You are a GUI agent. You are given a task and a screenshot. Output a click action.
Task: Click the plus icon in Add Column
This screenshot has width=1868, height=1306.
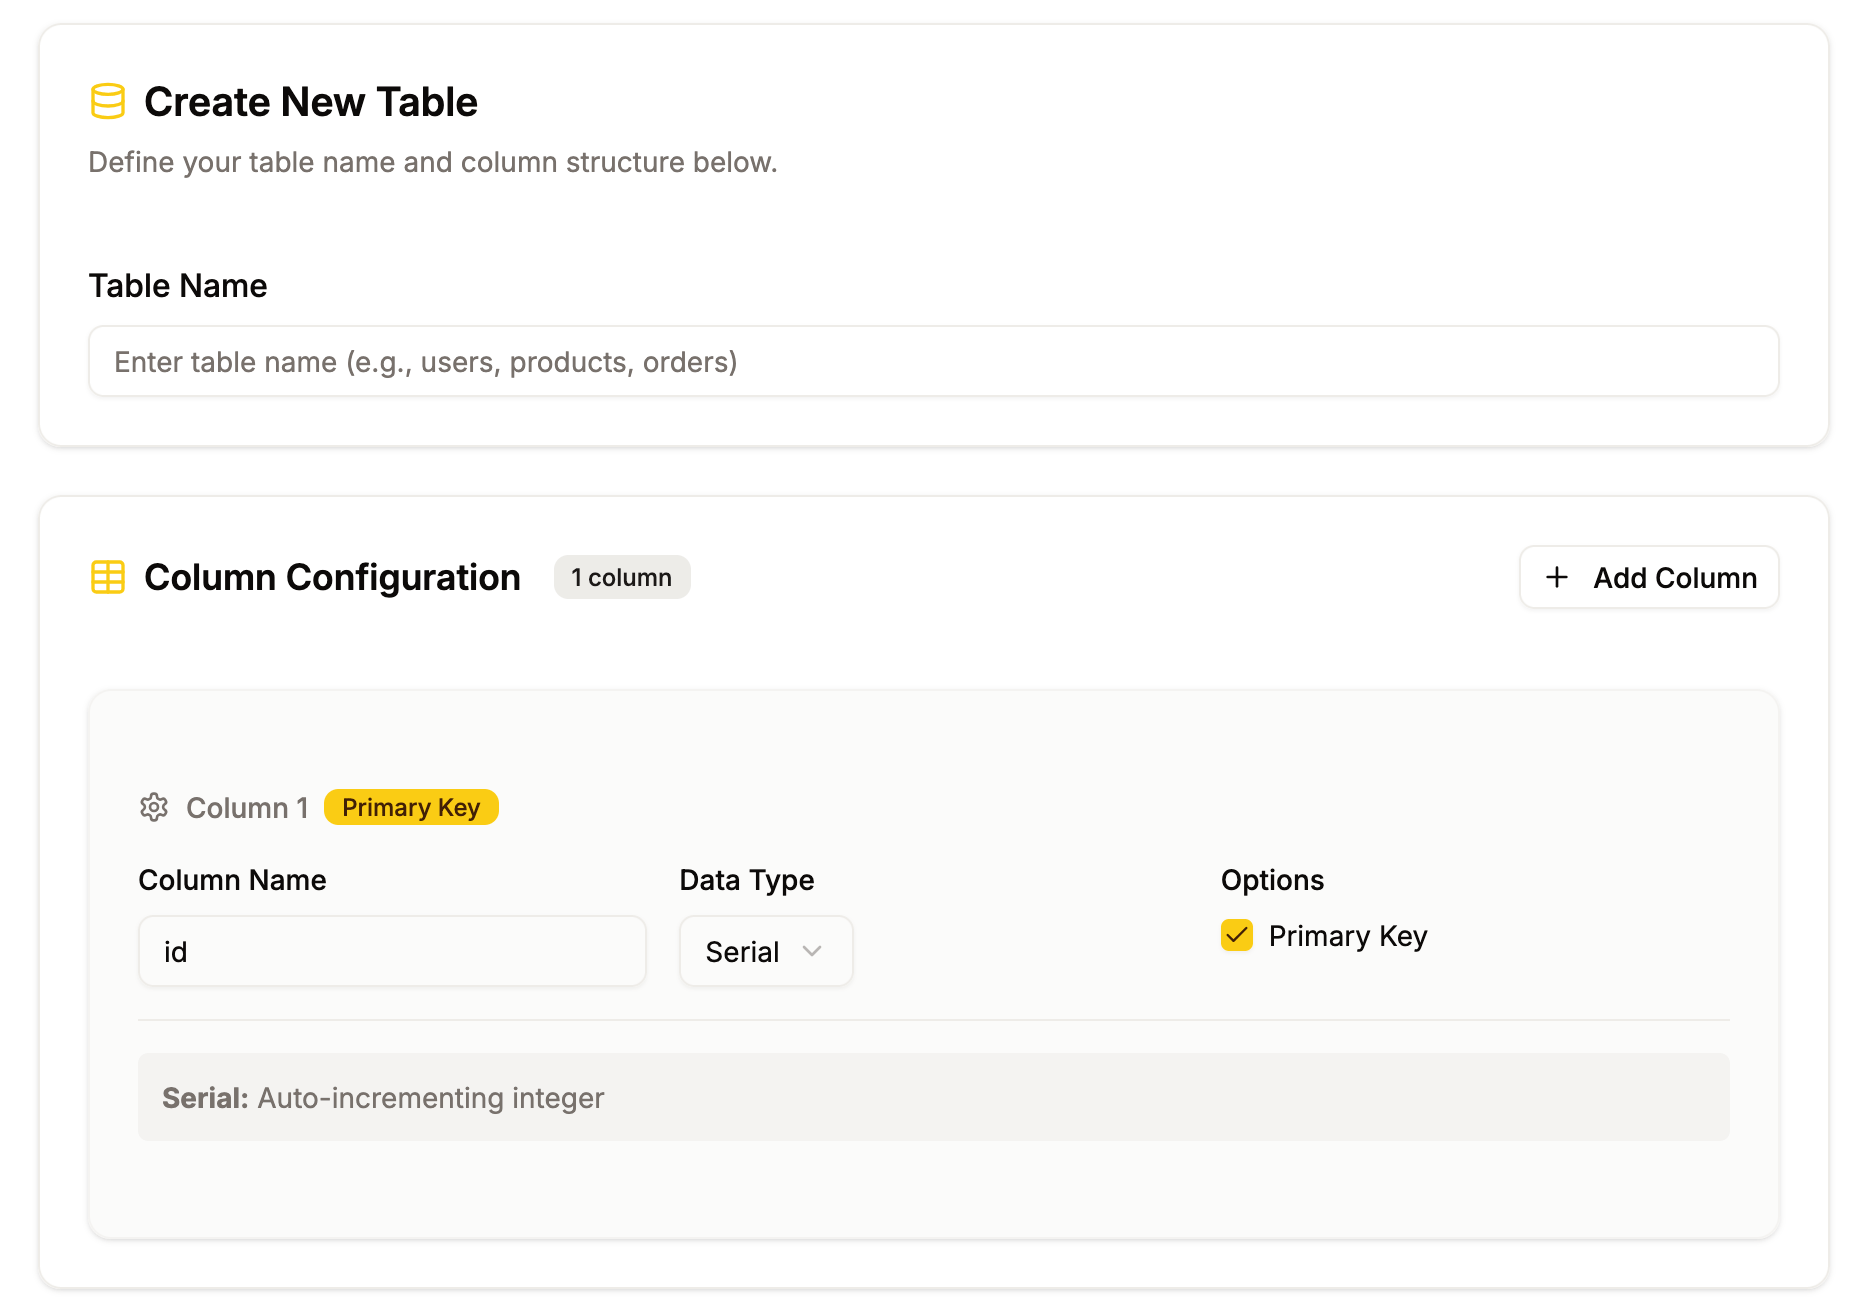tap(1557, 577)
